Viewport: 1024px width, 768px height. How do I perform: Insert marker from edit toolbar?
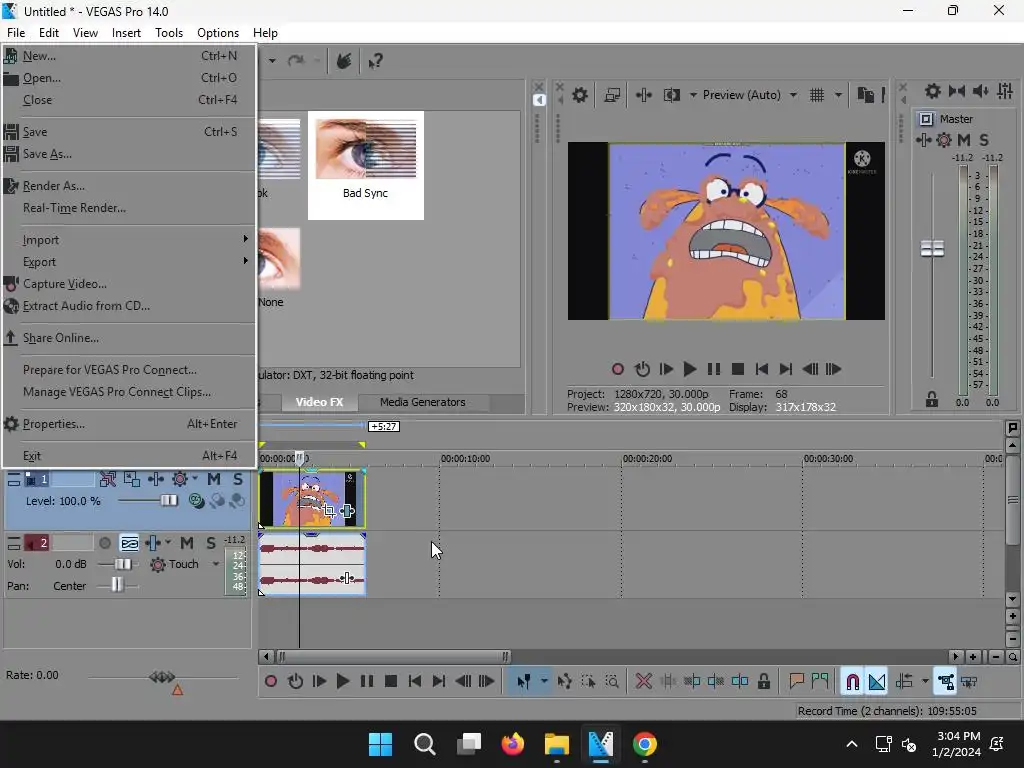pos(796,682)
